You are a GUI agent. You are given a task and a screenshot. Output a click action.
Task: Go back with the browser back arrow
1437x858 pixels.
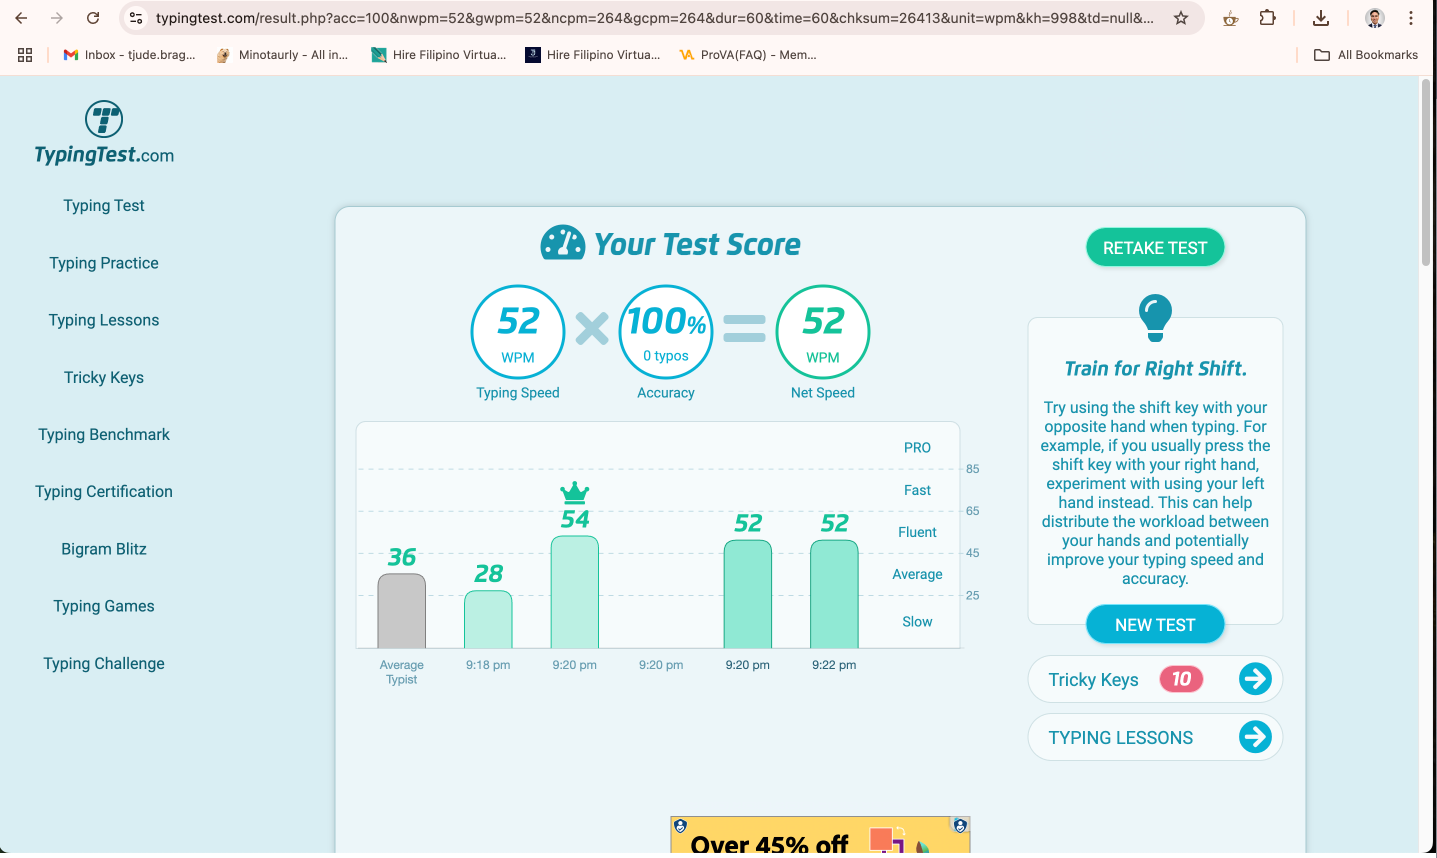pyautogui.click(x=21, y=18)
